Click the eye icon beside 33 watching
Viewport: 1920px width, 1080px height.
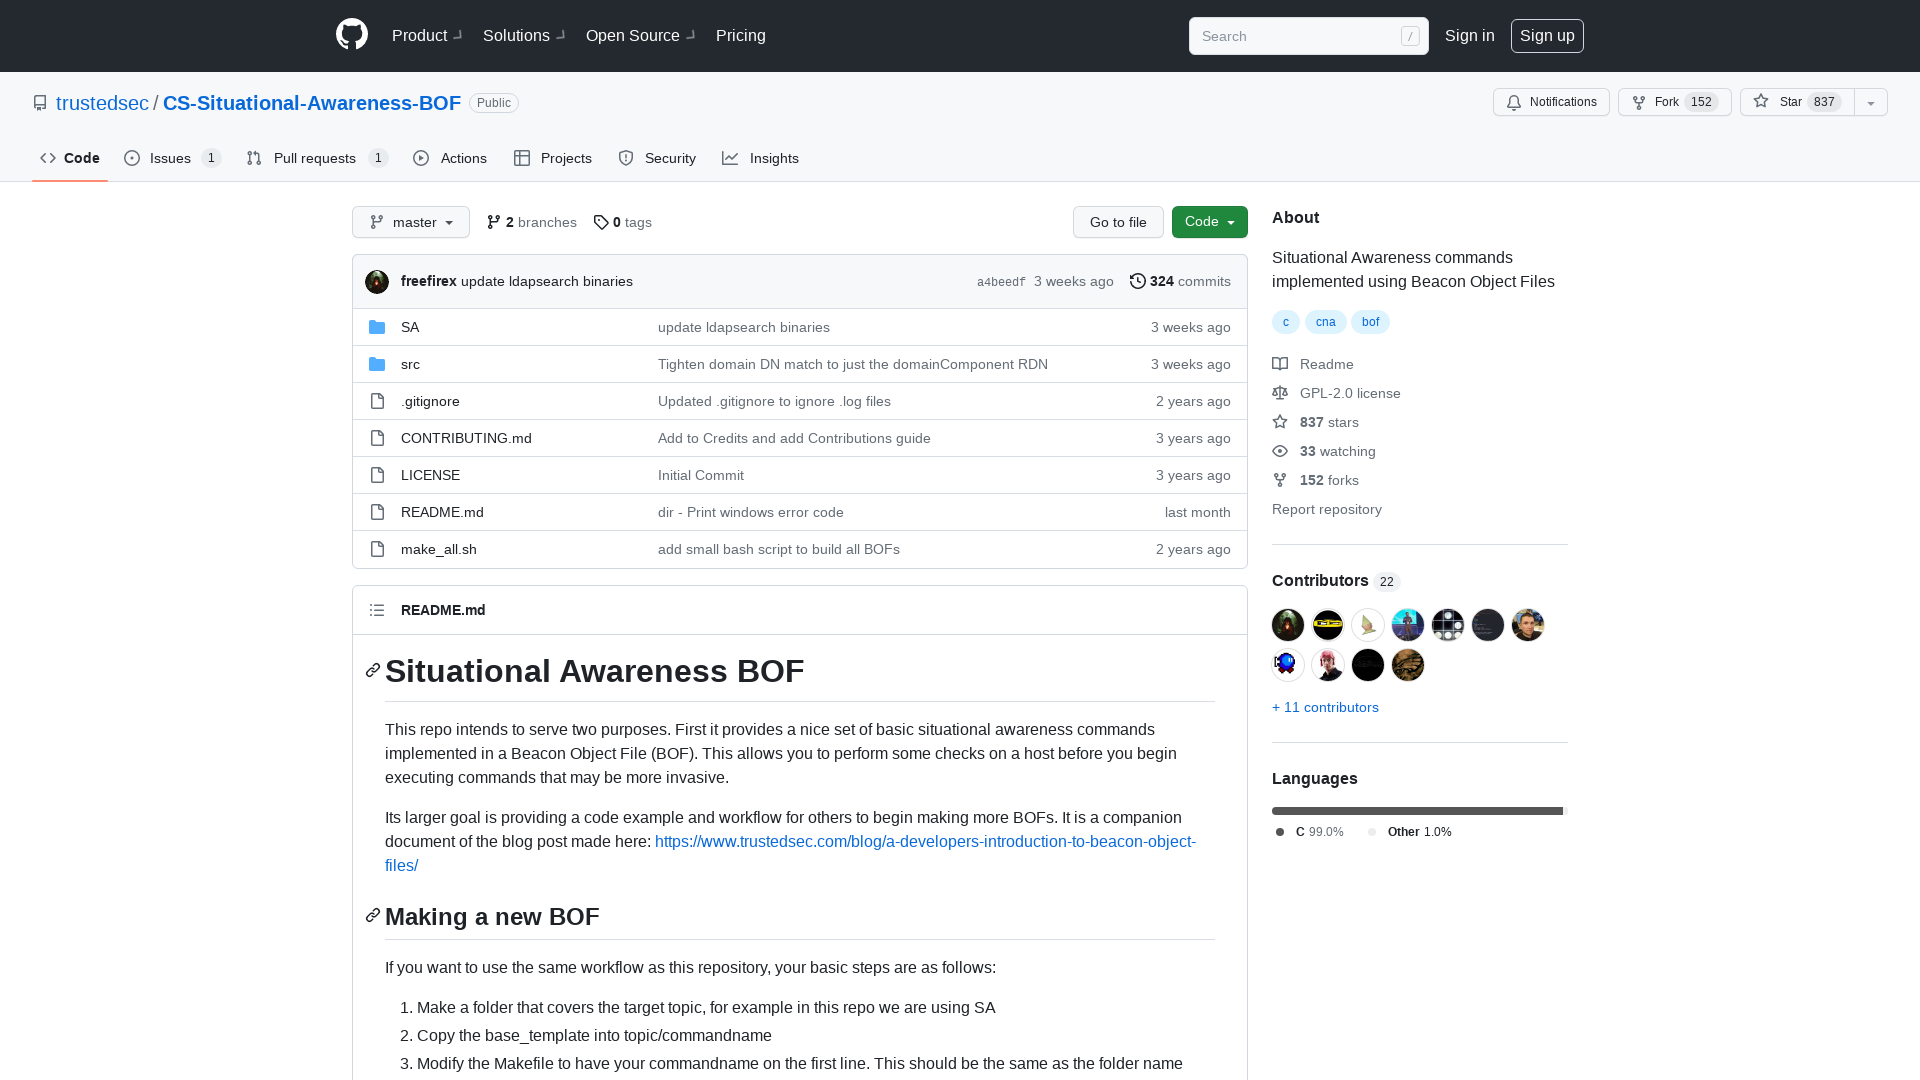[x=1280, y=451]
